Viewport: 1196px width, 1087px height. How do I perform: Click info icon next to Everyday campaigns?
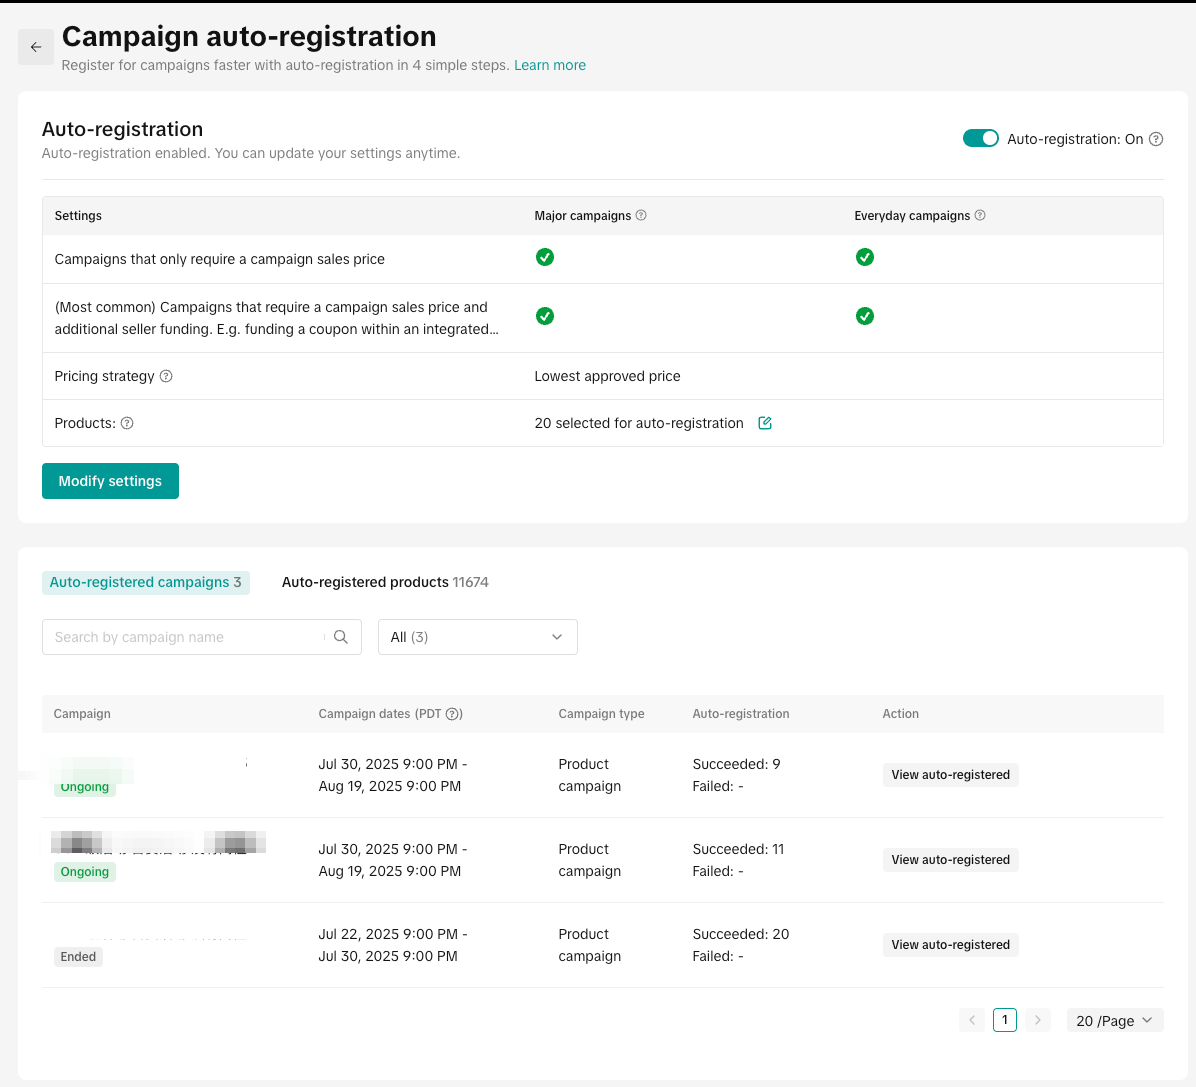[980, 215]
